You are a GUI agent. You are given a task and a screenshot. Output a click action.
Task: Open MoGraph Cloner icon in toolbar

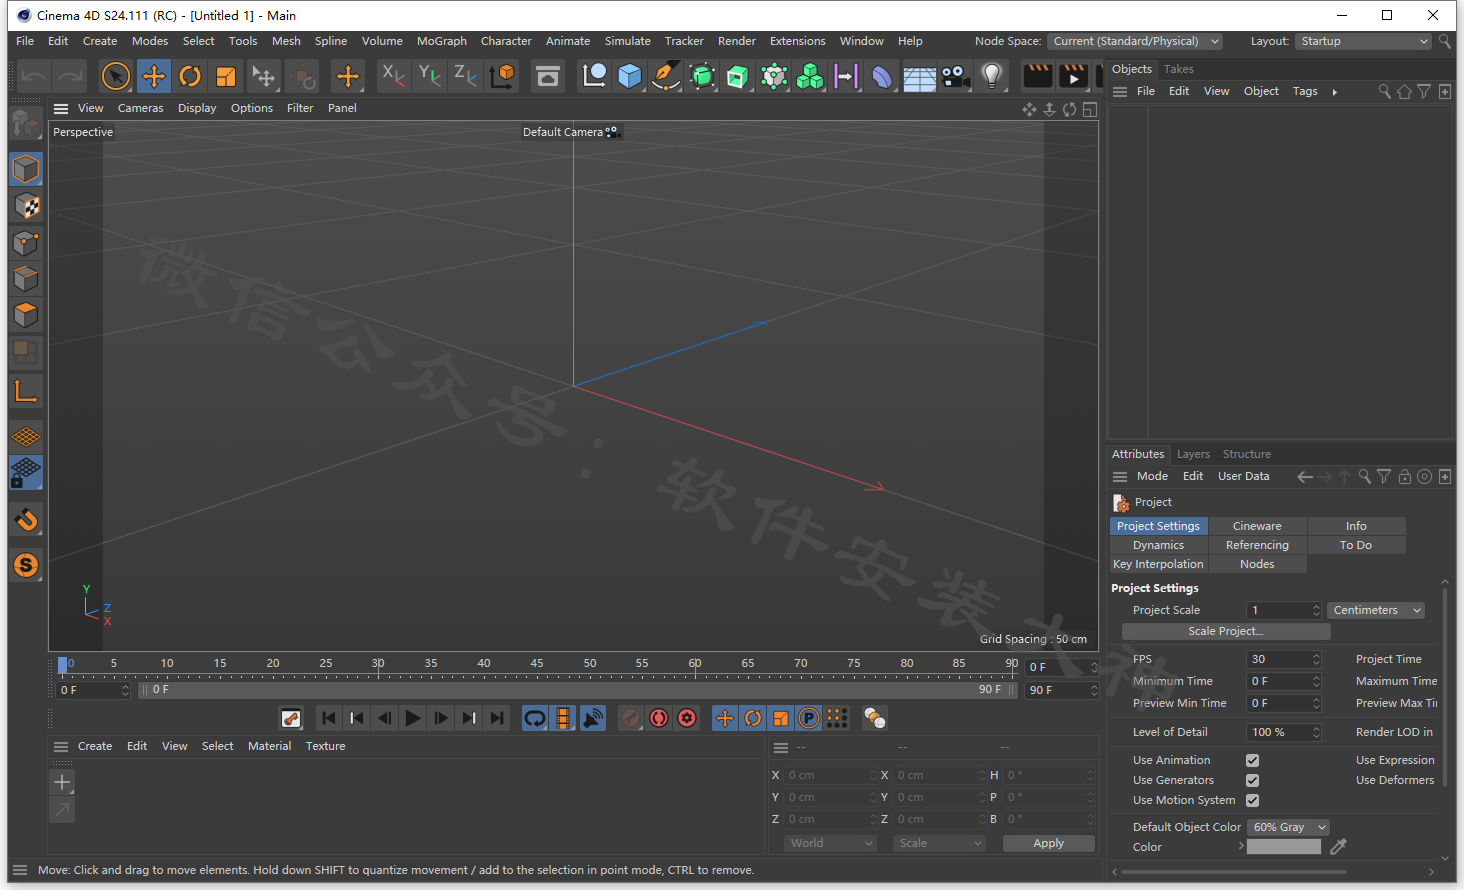coord(811,76)
